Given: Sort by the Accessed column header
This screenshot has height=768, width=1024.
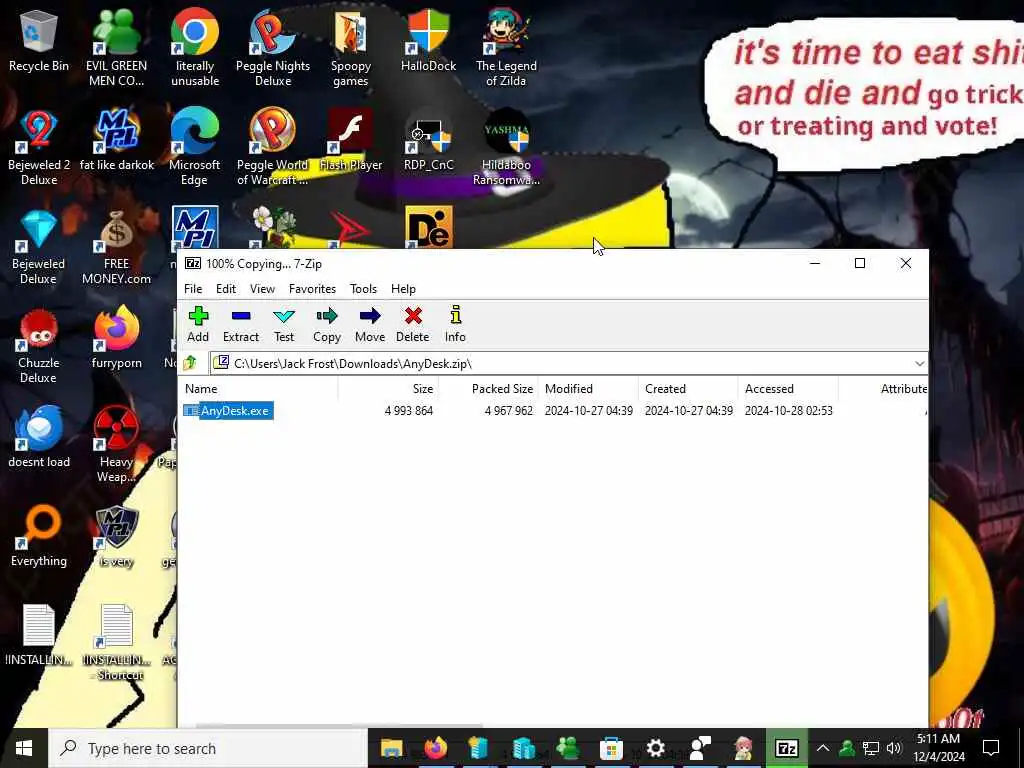Looking at the screenshot, I should click(788, 389).
